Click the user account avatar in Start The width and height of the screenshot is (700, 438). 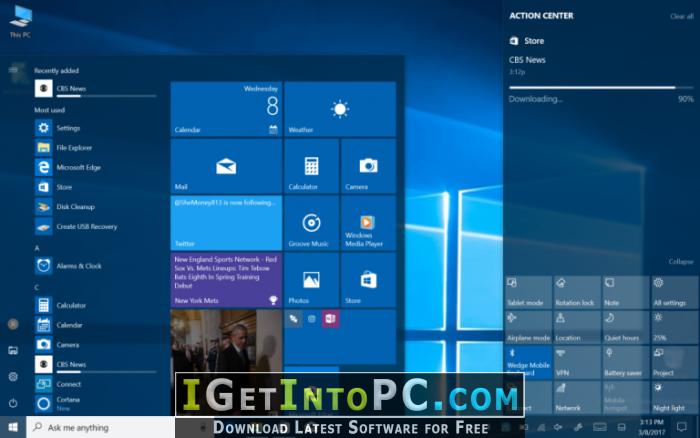click(13, 324)
